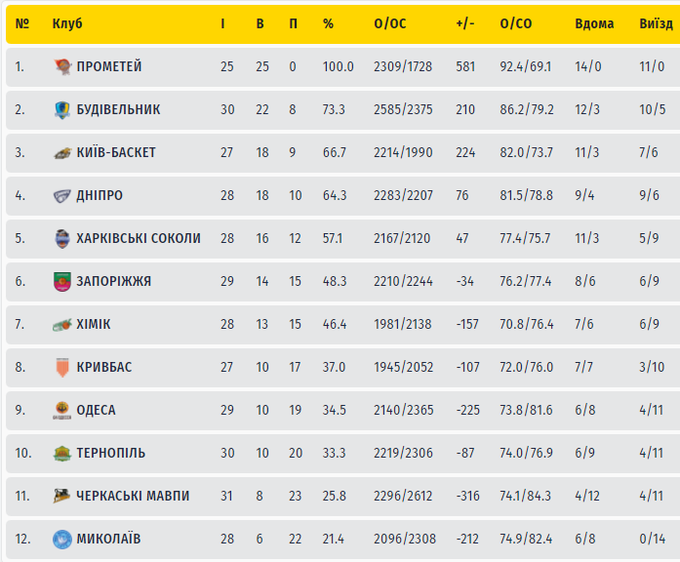Click the Миколаїв team logo
680x562 pixels.
pos(62,539)
